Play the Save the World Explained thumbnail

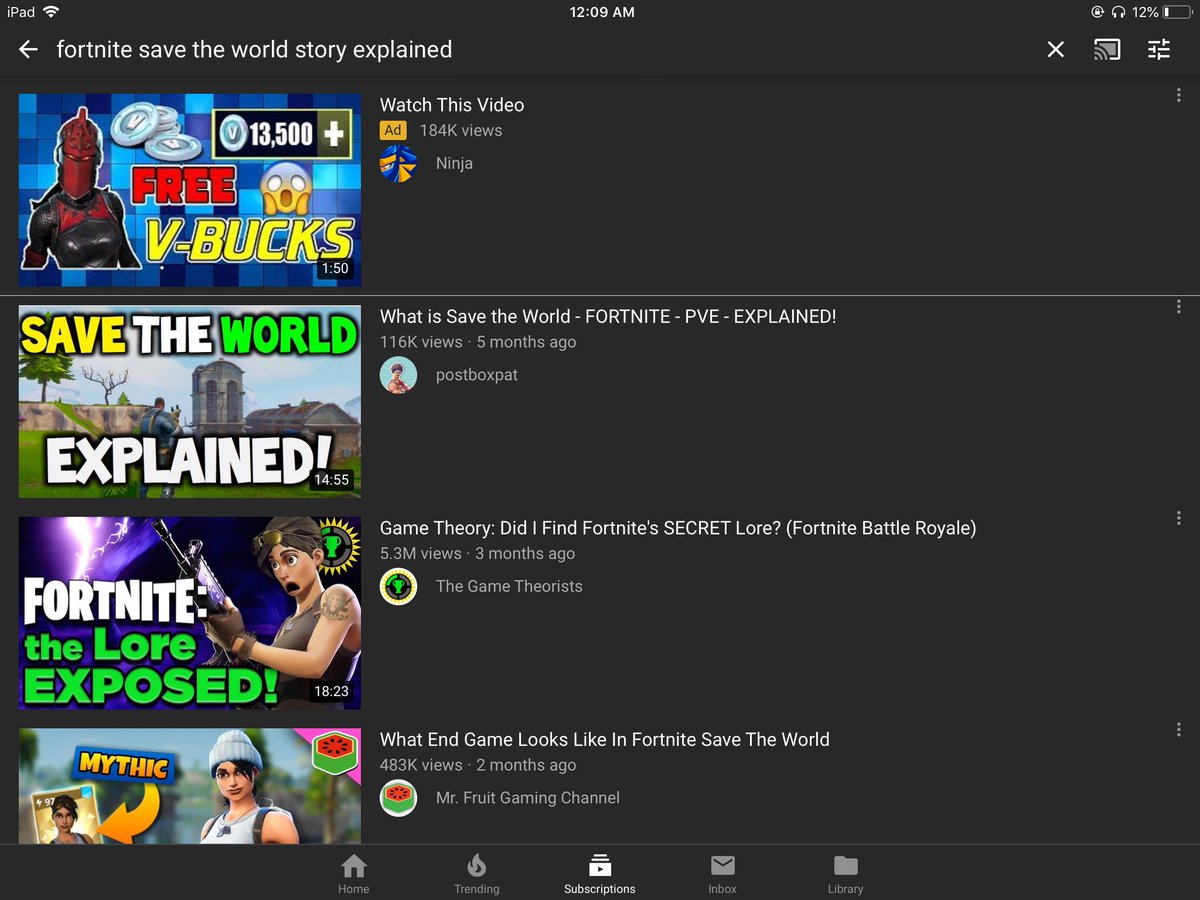tap(190, 402)
